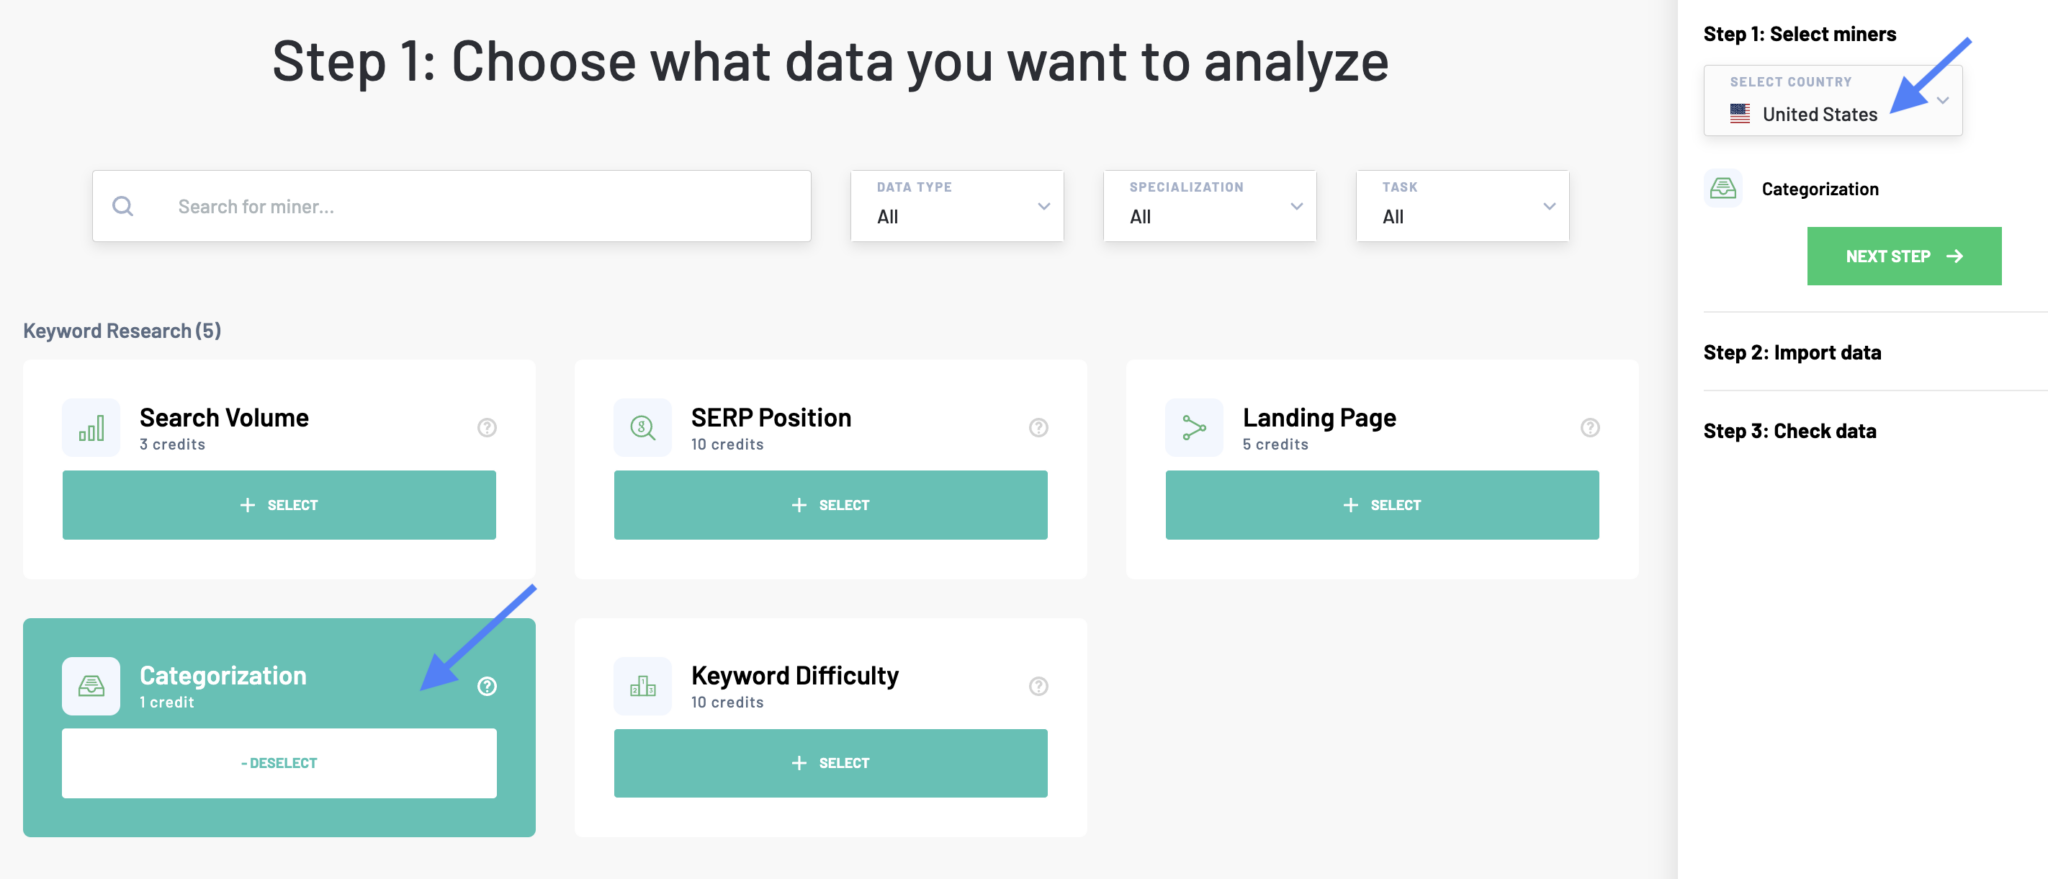Click the Landing Page link-path icon

coord(1194,427)
